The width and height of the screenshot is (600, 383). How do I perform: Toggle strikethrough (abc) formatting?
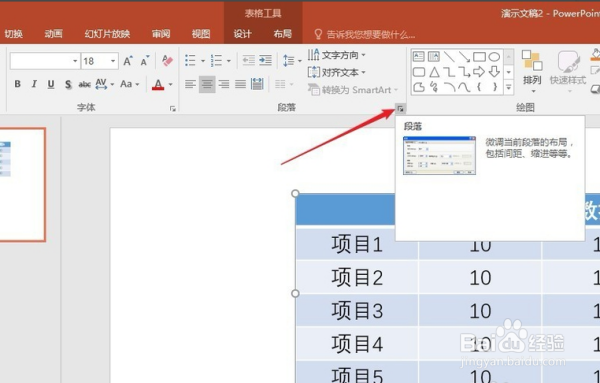(84, 84)
